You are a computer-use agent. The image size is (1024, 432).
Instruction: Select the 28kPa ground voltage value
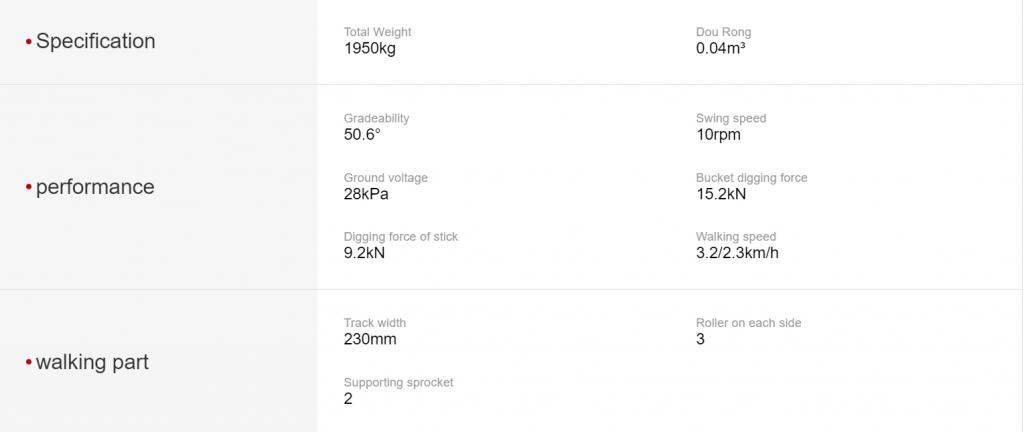click(366, 194)
